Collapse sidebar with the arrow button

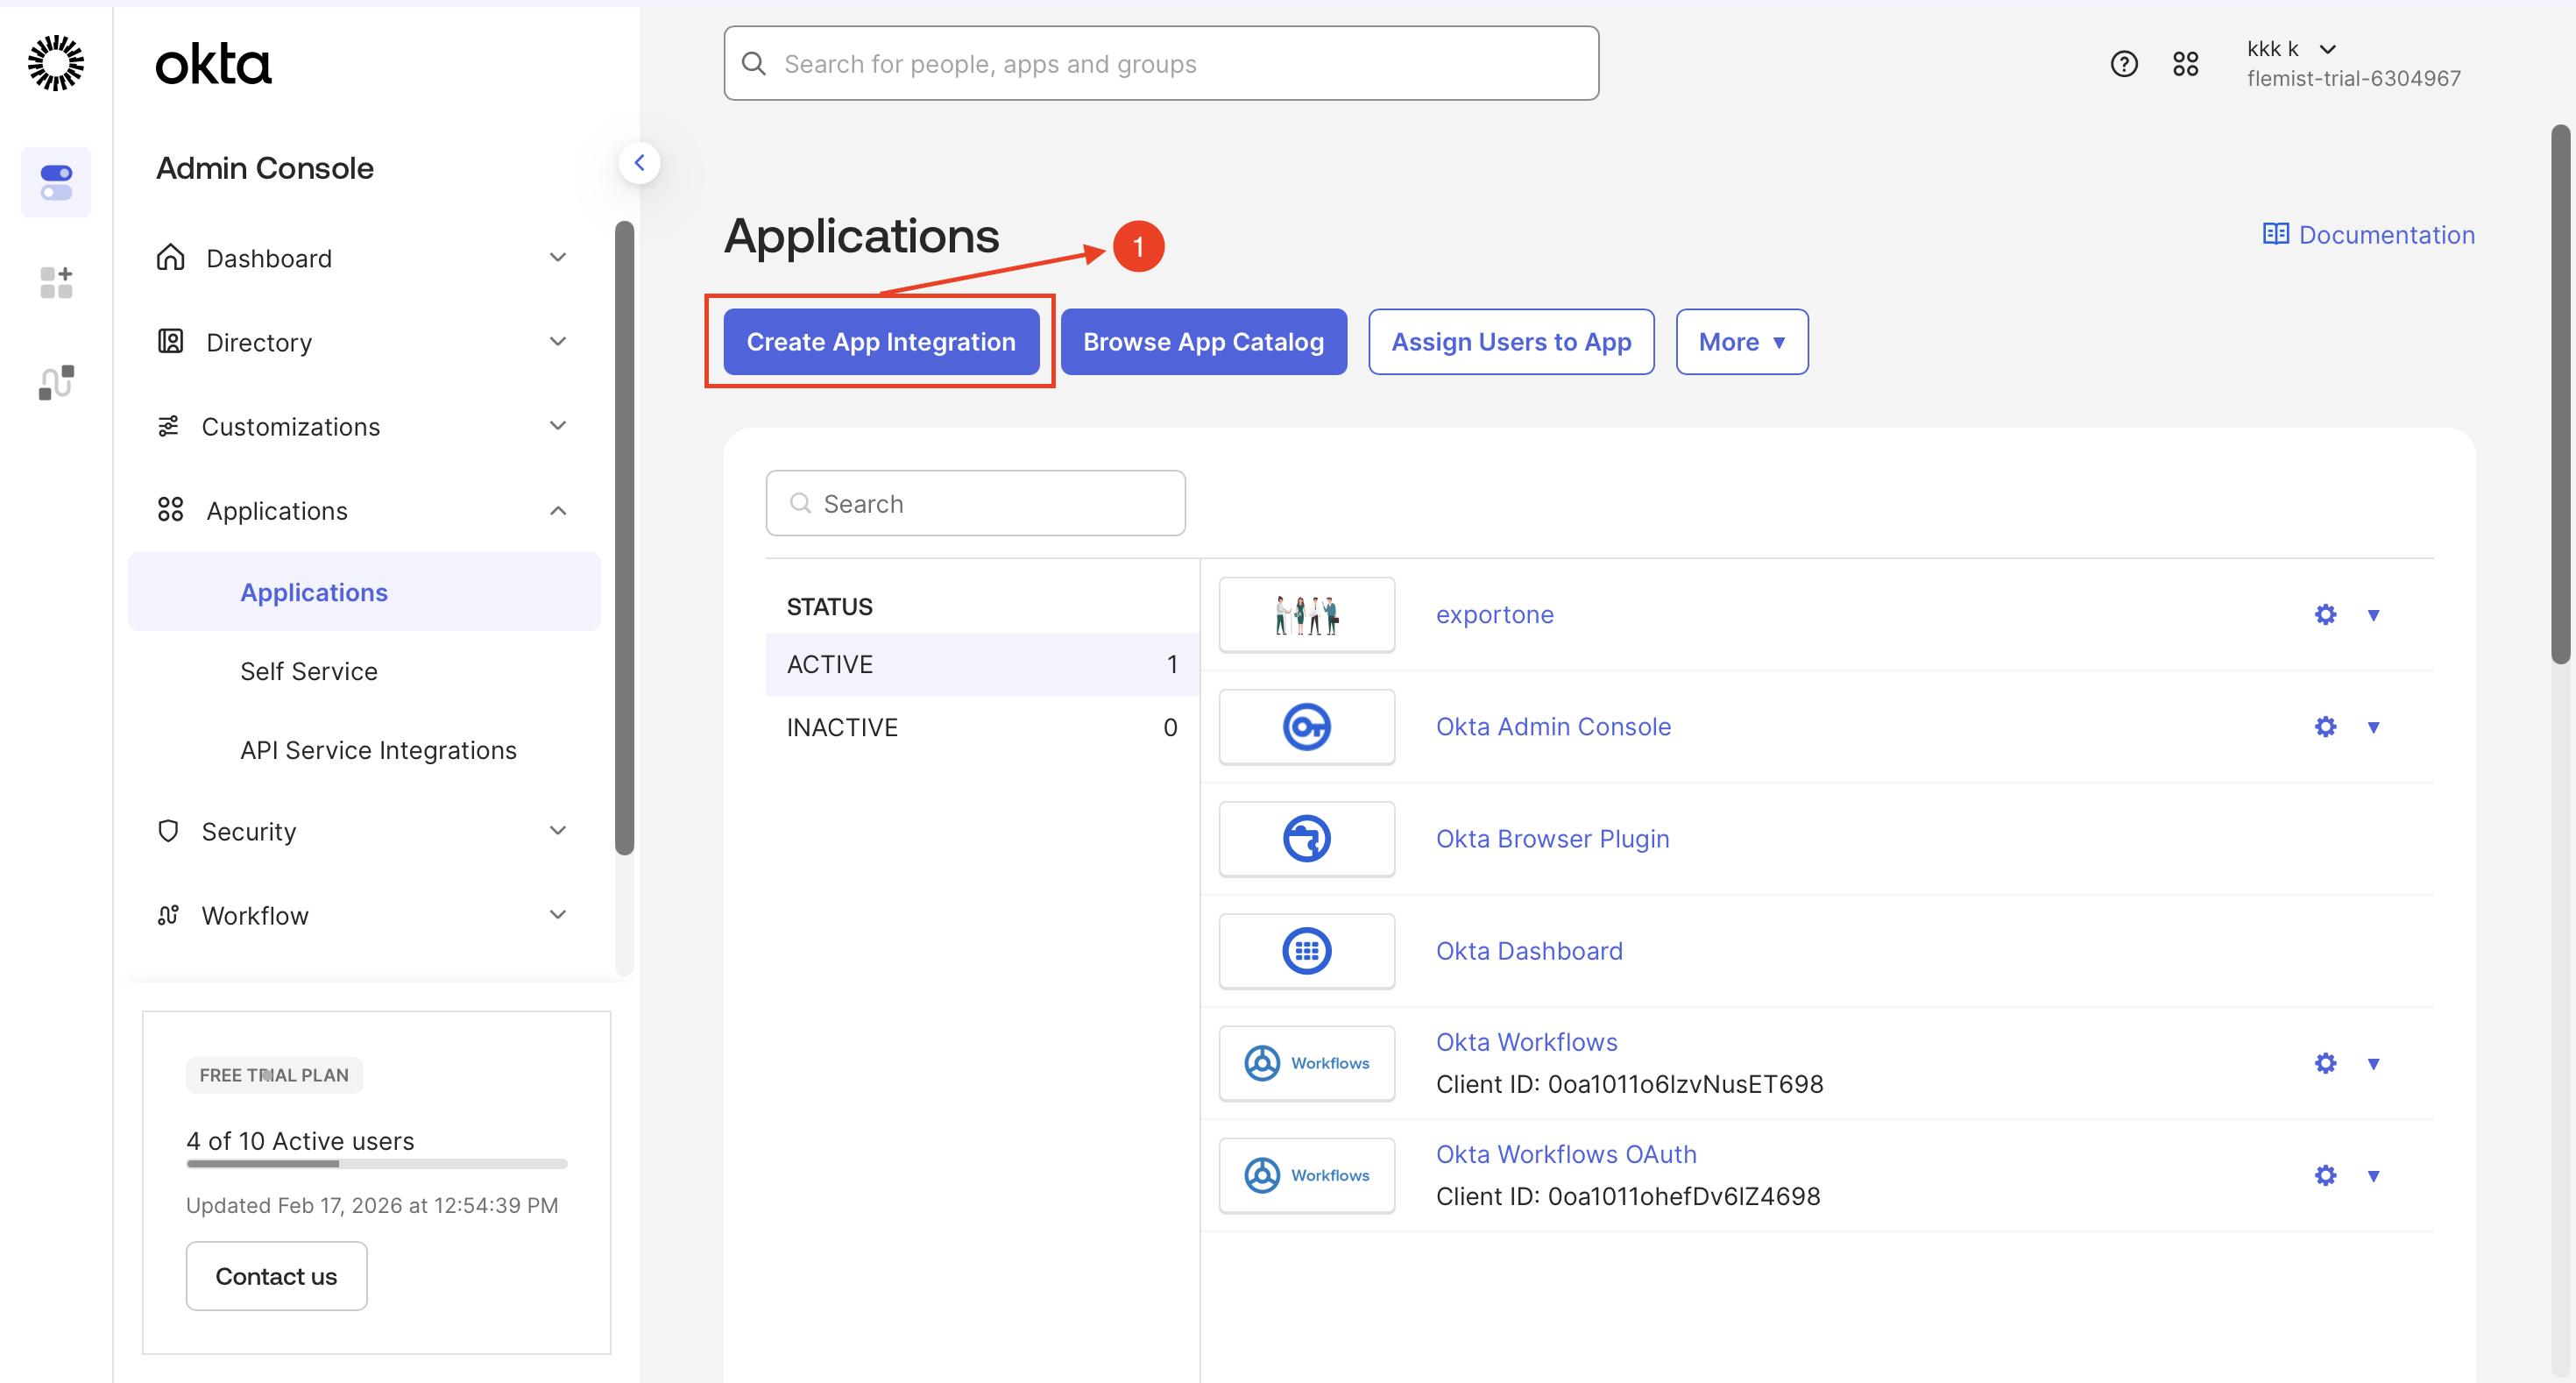click(x=639, y=162)
